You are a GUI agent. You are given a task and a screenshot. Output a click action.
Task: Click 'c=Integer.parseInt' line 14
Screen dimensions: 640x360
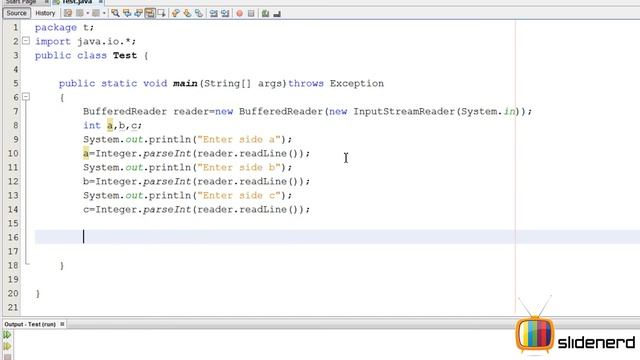(x=137, y=209)
